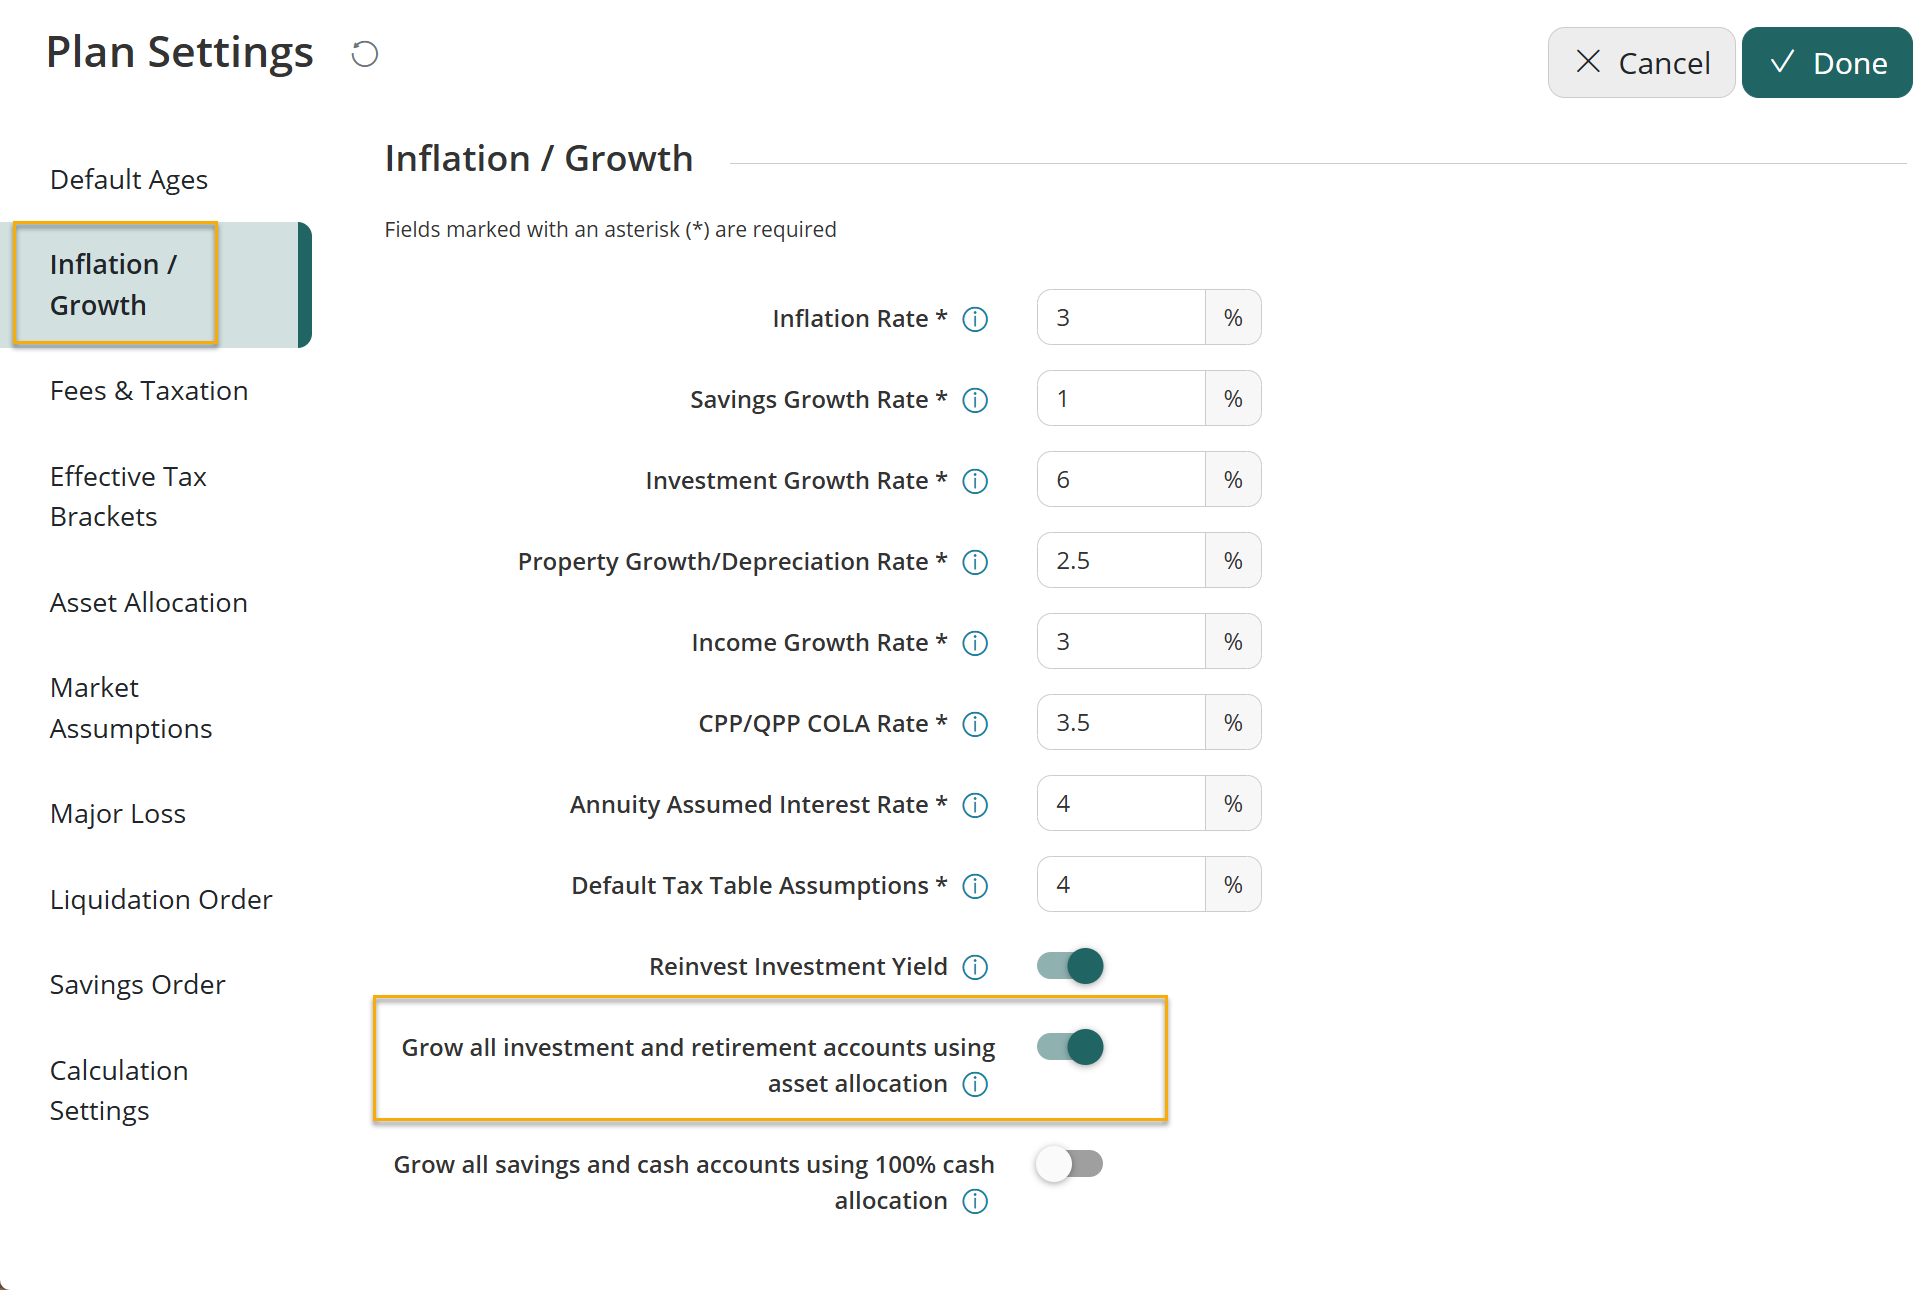Open CPP/QPP COLA Rate info icon
Screen dimensions: 1928x1290
975,724
